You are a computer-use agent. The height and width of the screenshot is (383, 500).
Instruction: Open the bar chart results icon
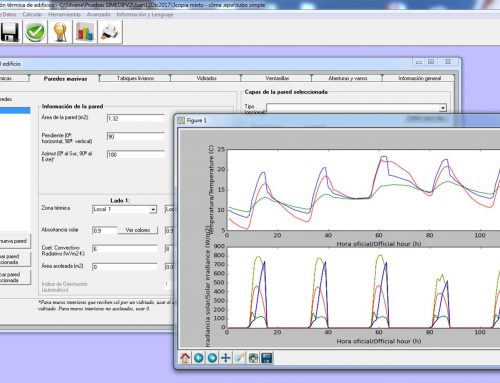85,32
